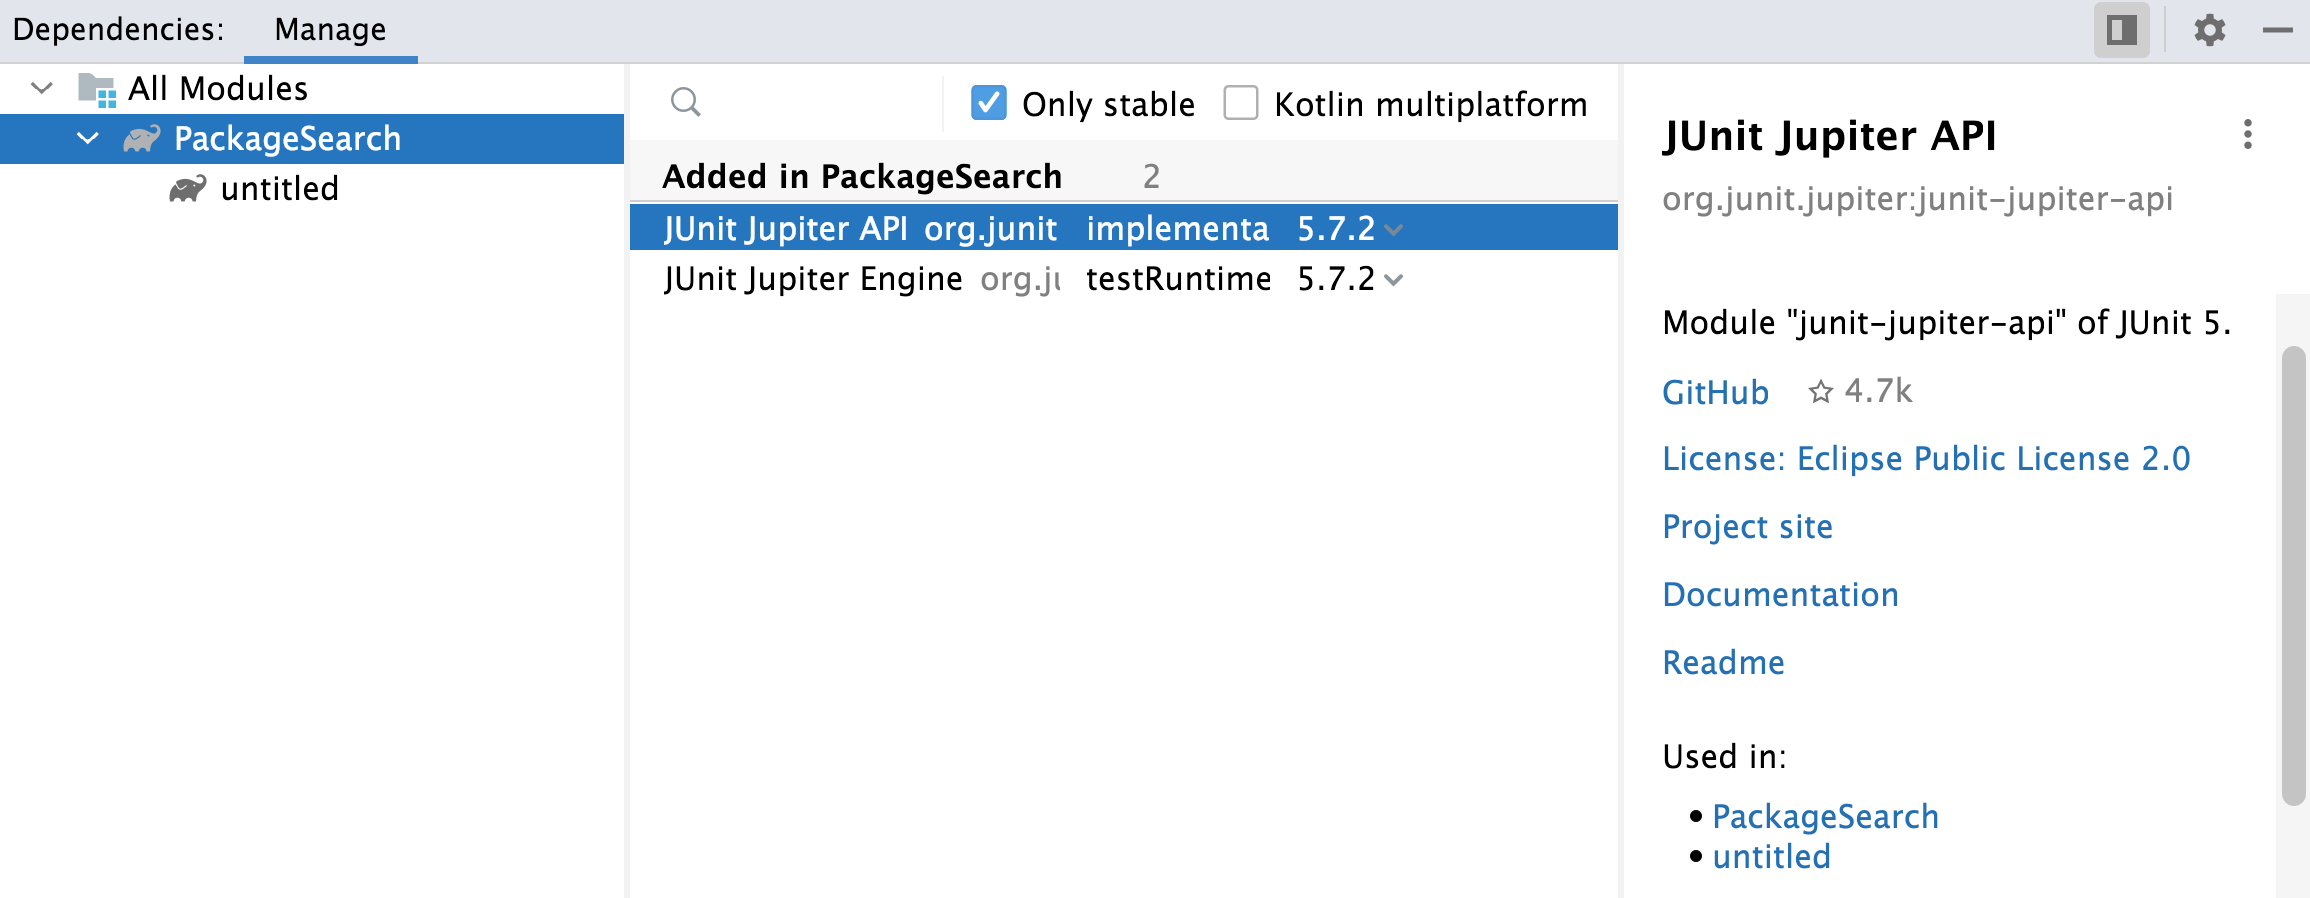Select the All Modules tree item

312,89
